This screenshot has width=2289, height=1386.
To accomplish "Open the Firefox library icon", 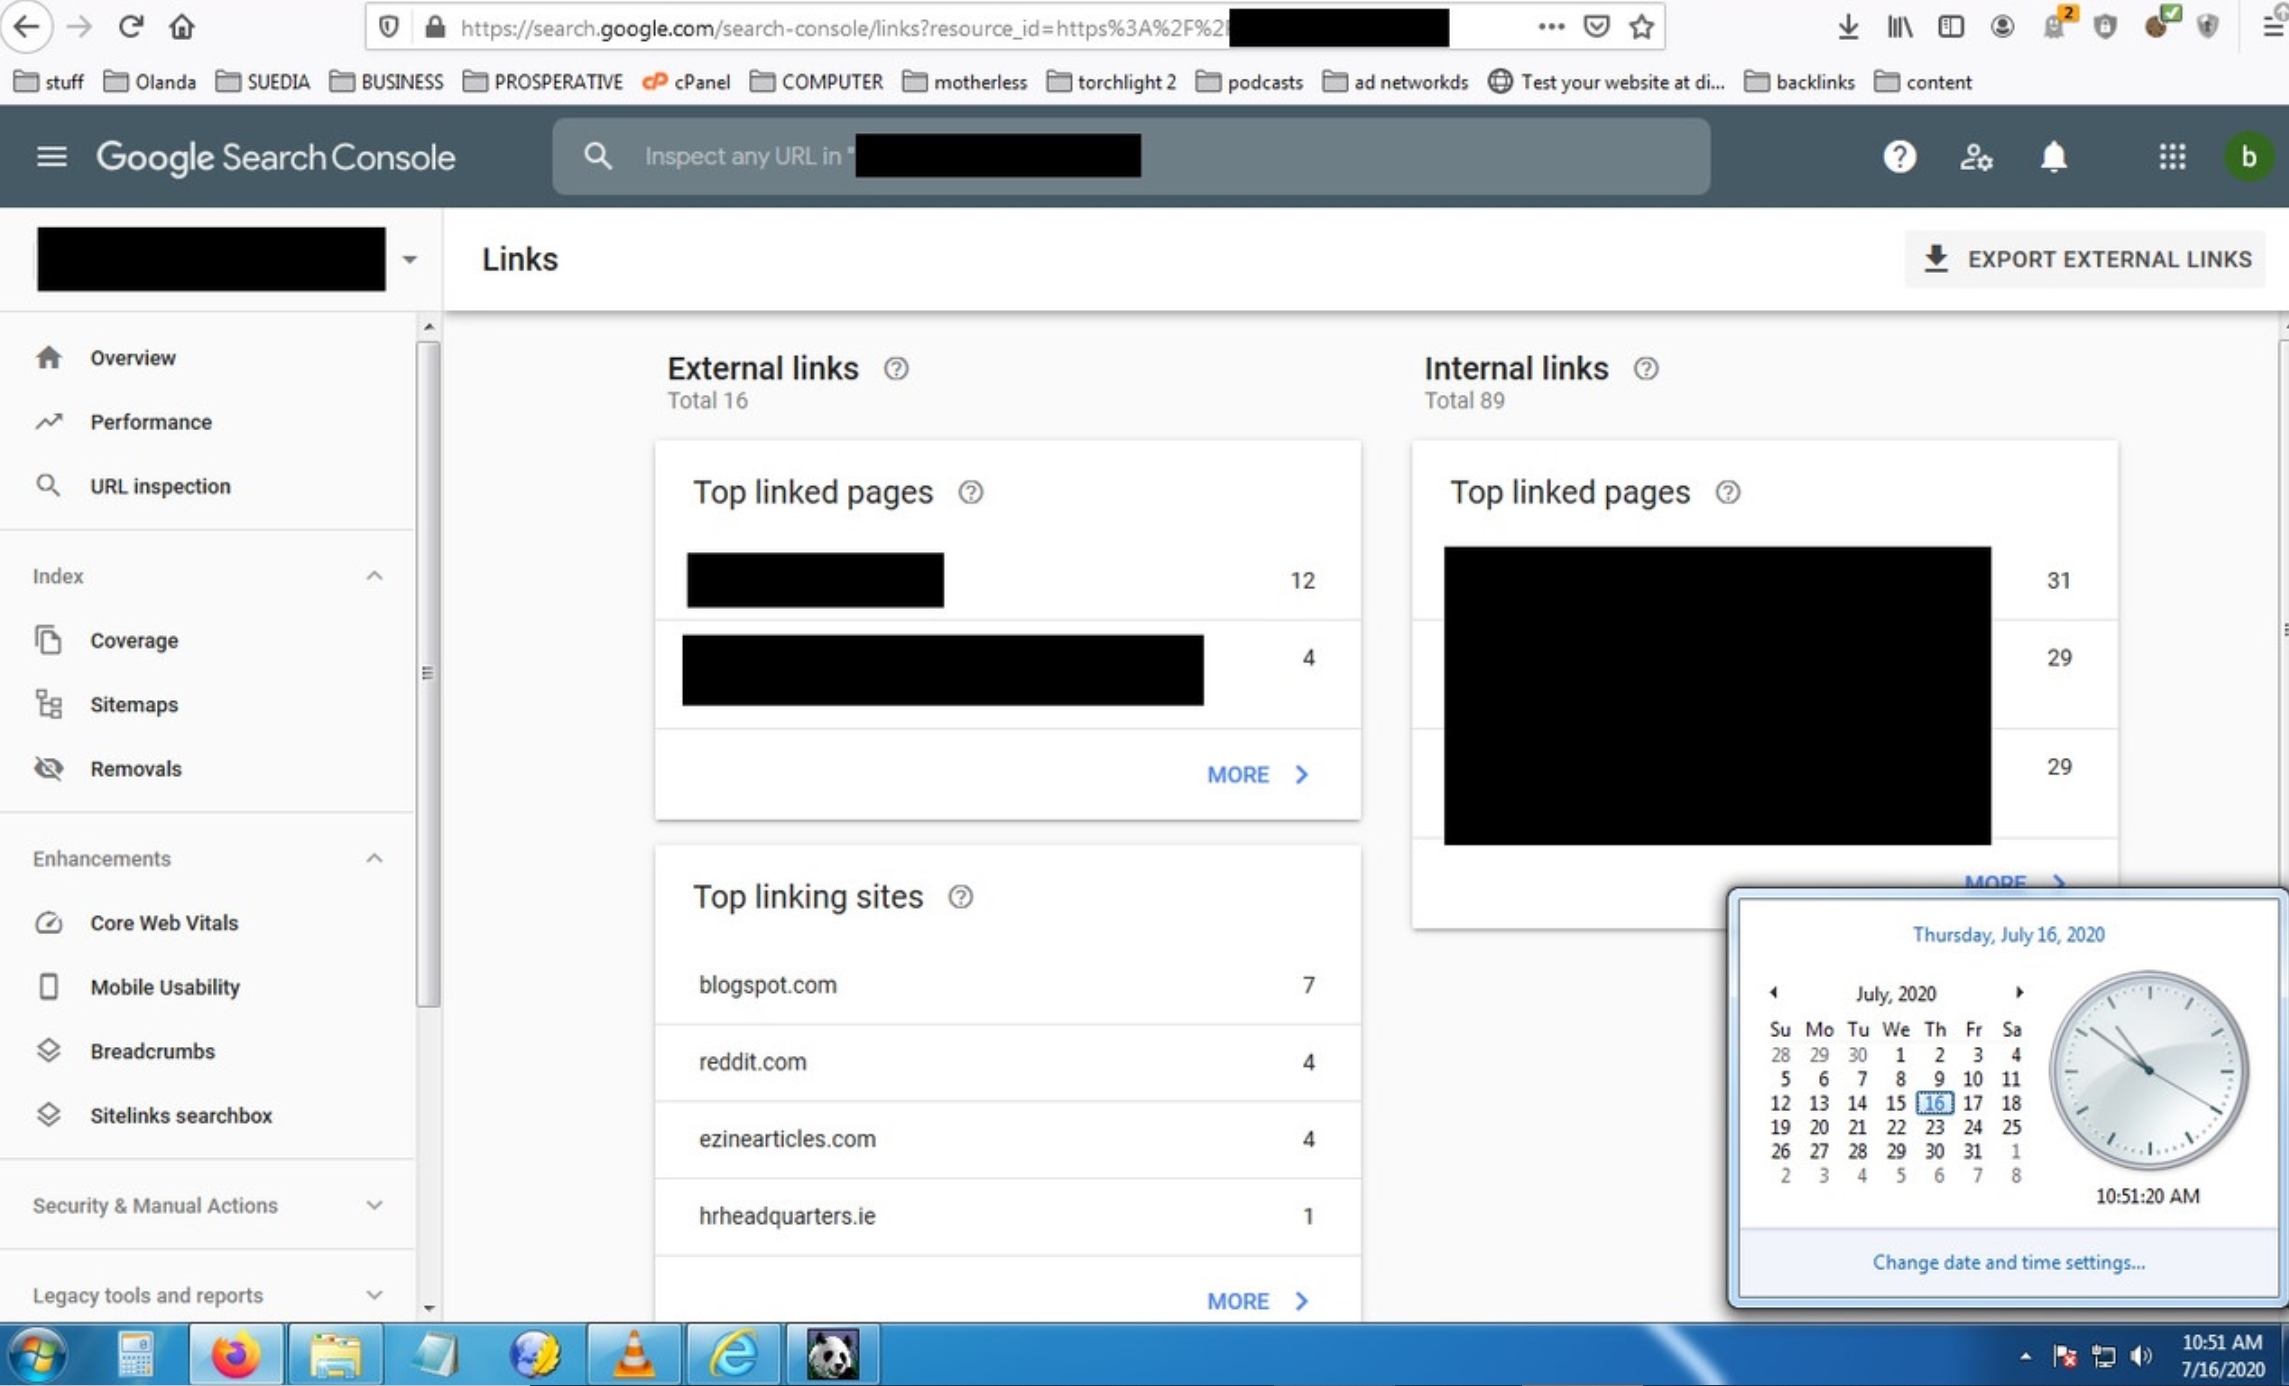I will [1899, 27].
